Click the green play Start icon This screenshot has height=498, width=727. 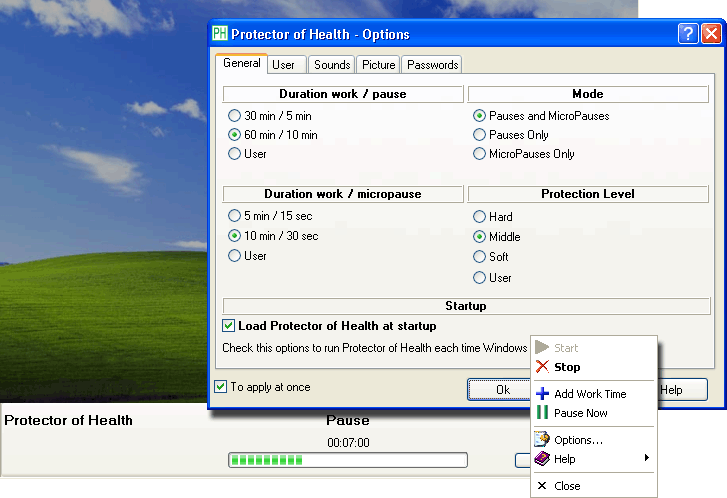coord(542,347)
